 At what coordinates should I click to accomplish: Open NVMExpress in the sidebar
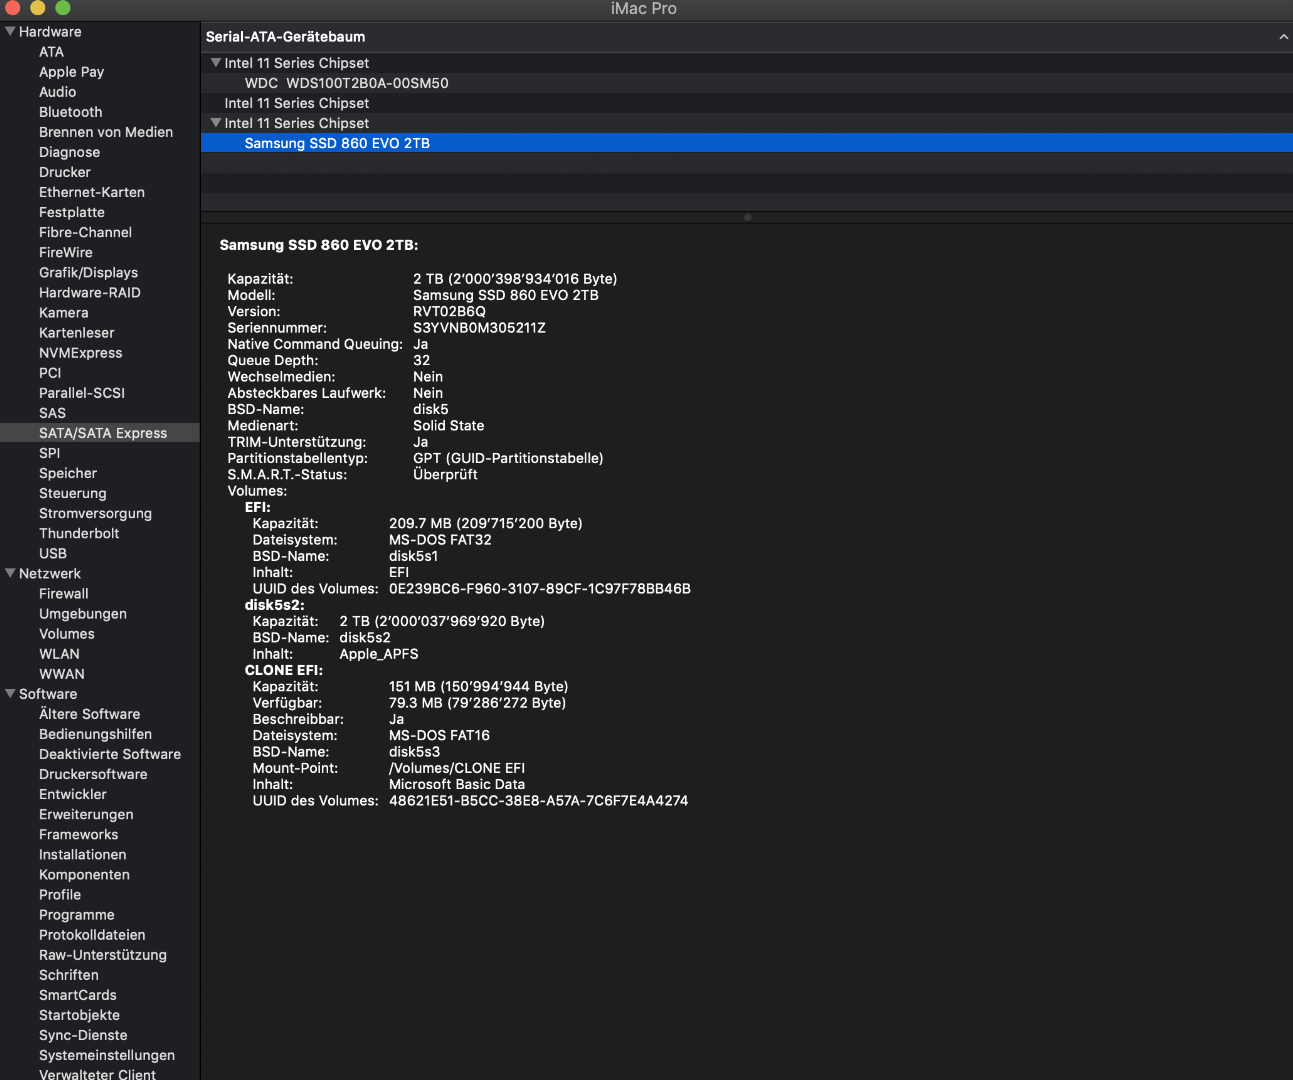coord(80,353)
